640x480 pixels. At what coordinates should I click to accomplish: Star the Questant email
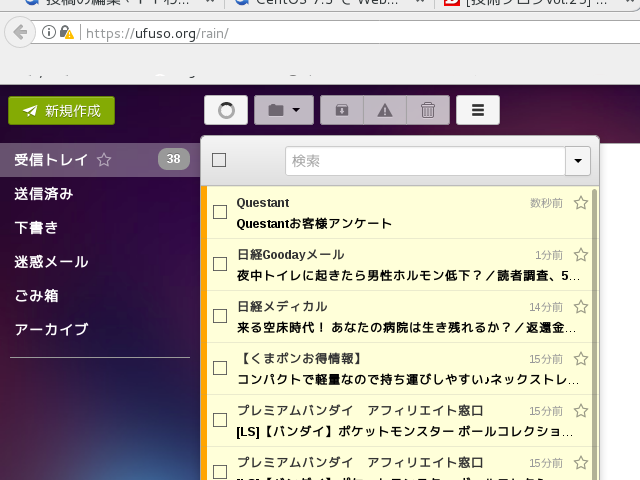click(581, 203)
